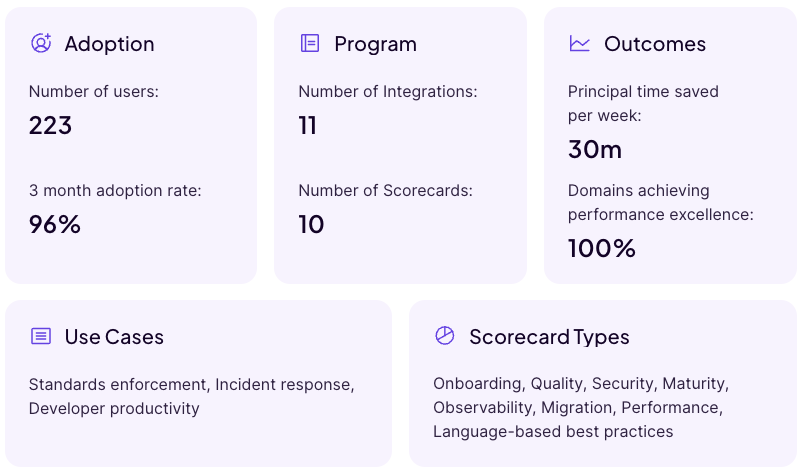Click the Scorecard Types pie chart icon
This screenshot has width=804, height=473.
[445, 336]
